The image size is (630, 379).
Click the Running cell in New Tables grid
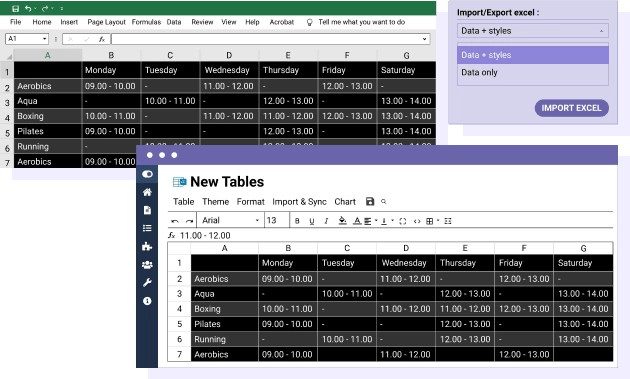tap(225, 339)
